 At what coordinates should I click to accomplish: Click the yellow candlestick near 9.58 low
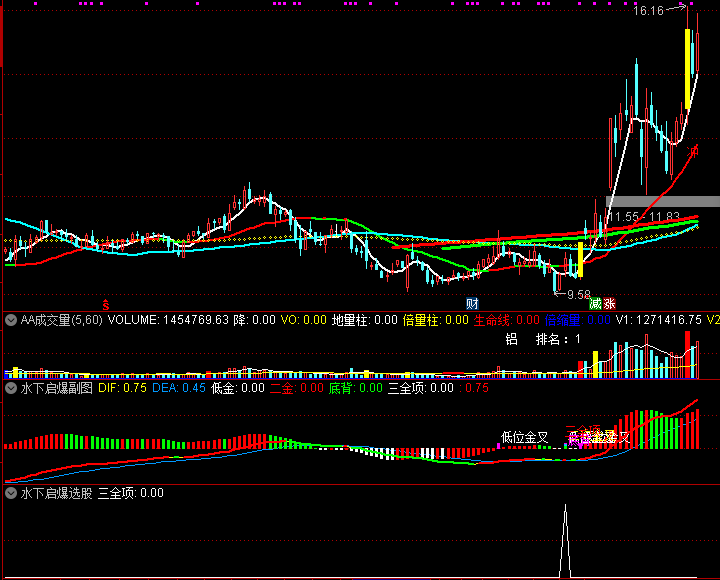[x=580, y=259]
